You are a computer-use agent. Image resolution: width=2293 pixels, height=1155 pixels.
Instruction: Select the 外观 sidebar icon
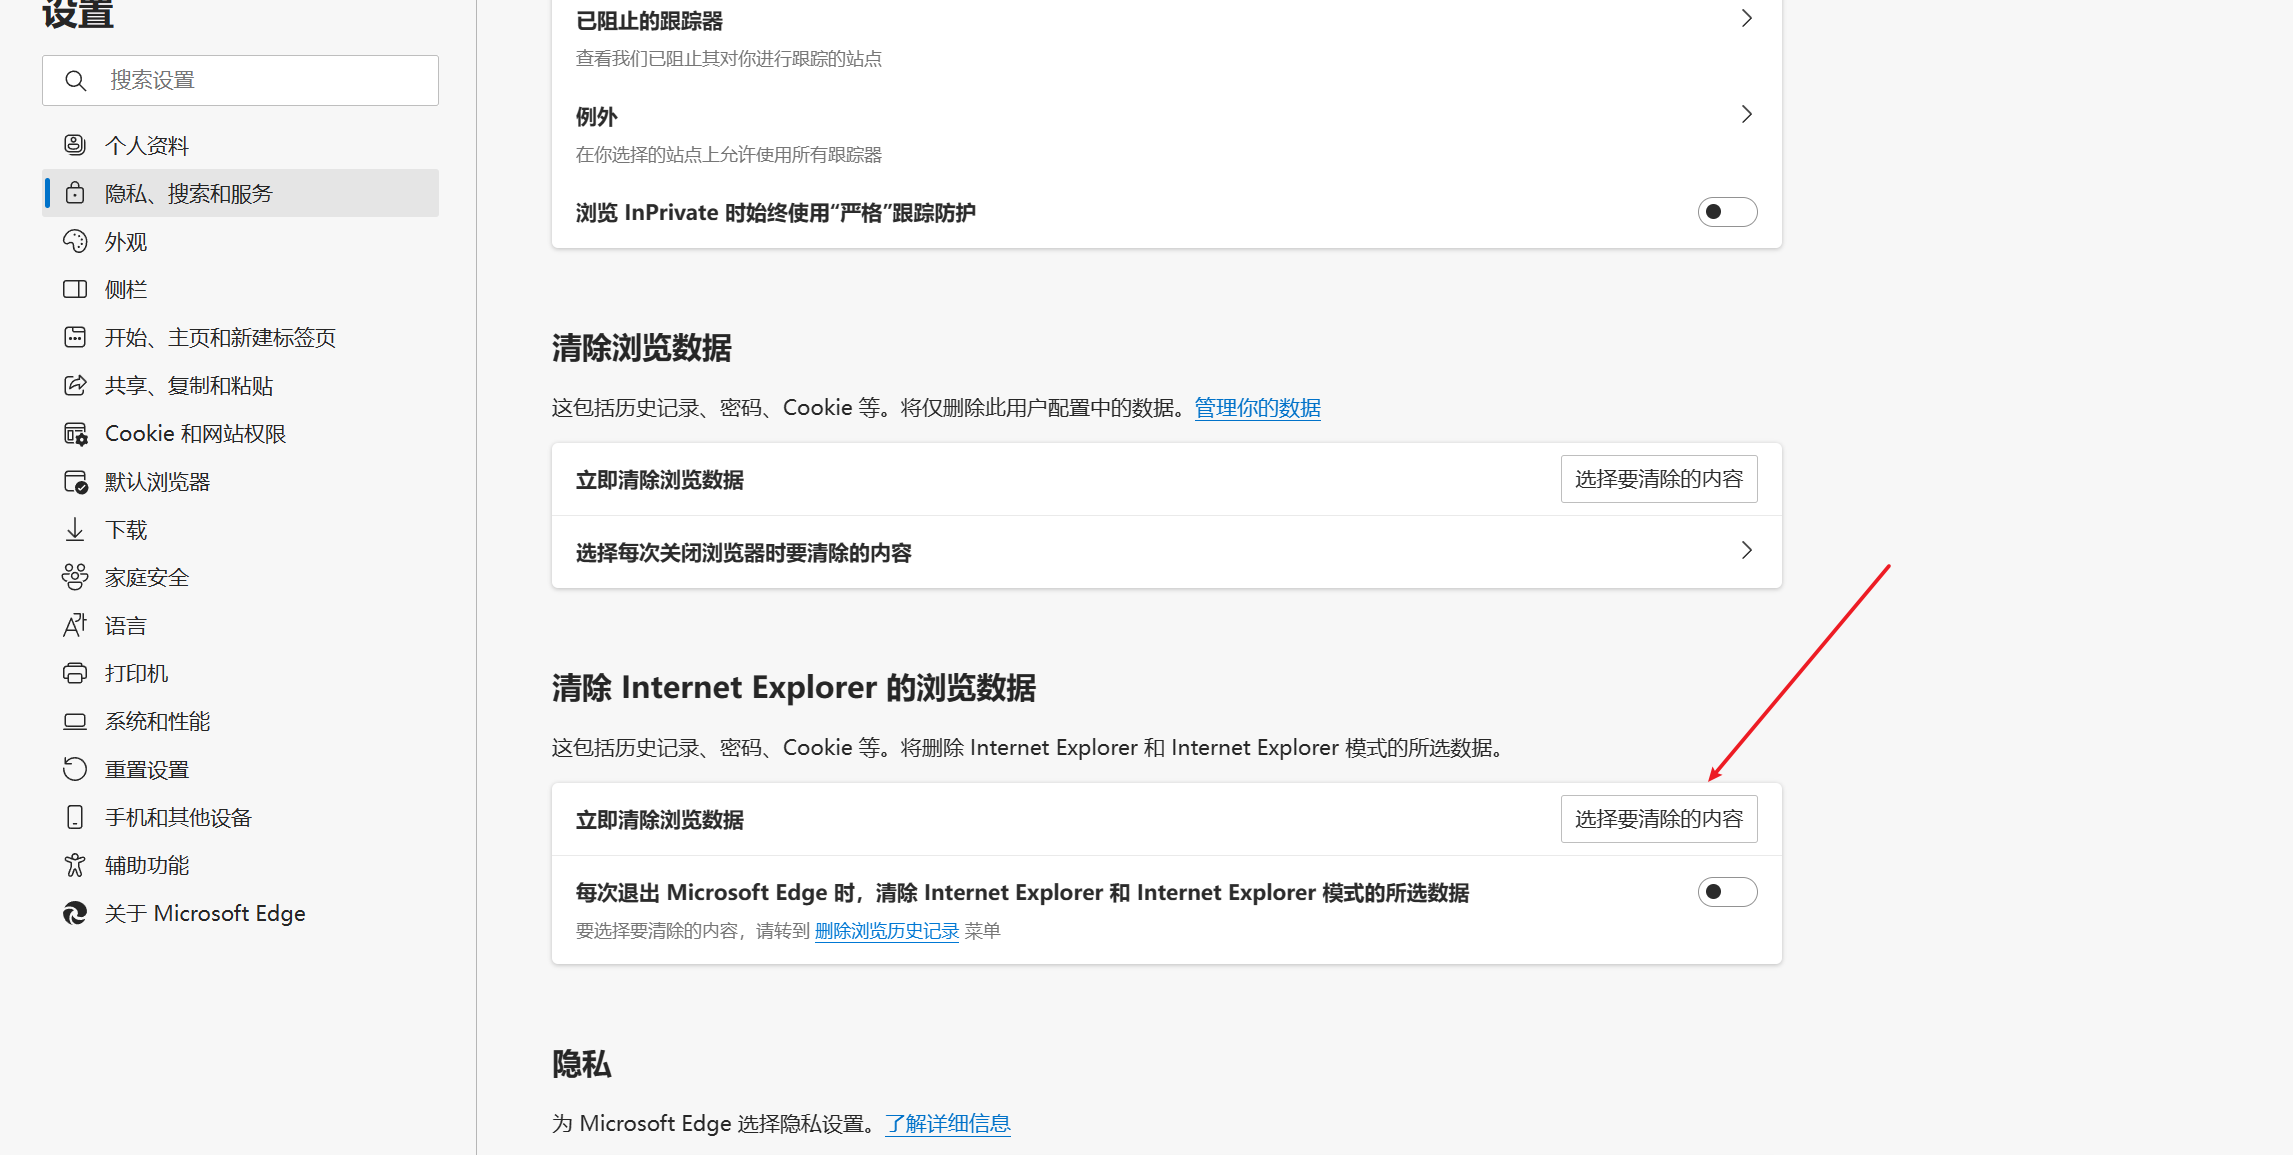[125, 241]
